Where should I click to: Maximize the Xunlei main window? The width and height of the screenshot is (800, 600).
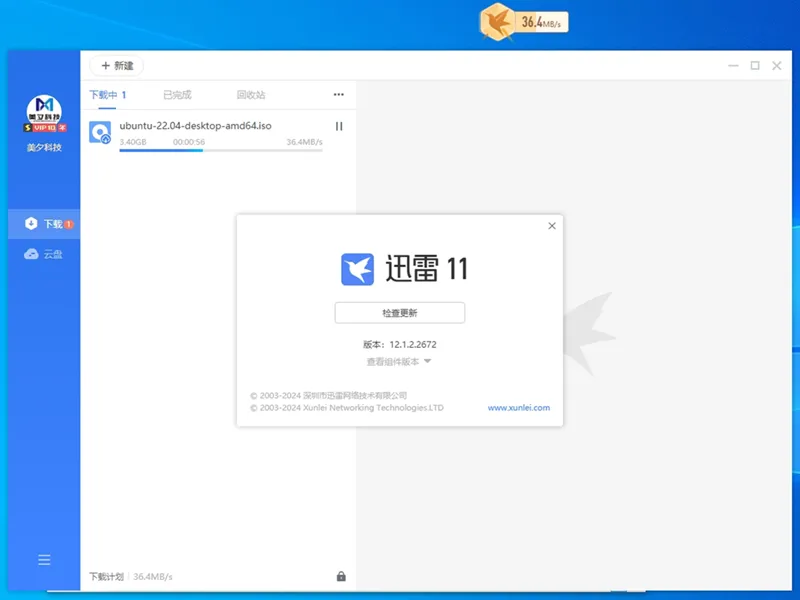click(755, 65)
